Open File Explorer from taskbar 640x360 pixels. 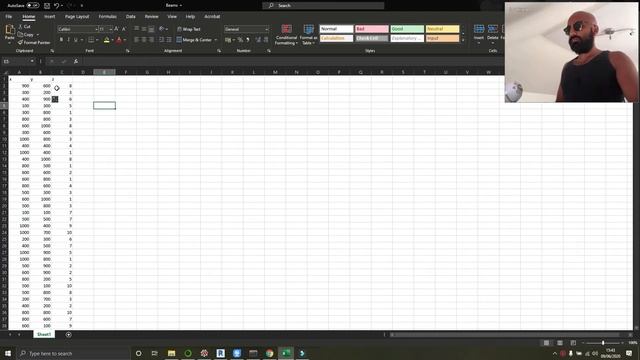tap(171, 353)
